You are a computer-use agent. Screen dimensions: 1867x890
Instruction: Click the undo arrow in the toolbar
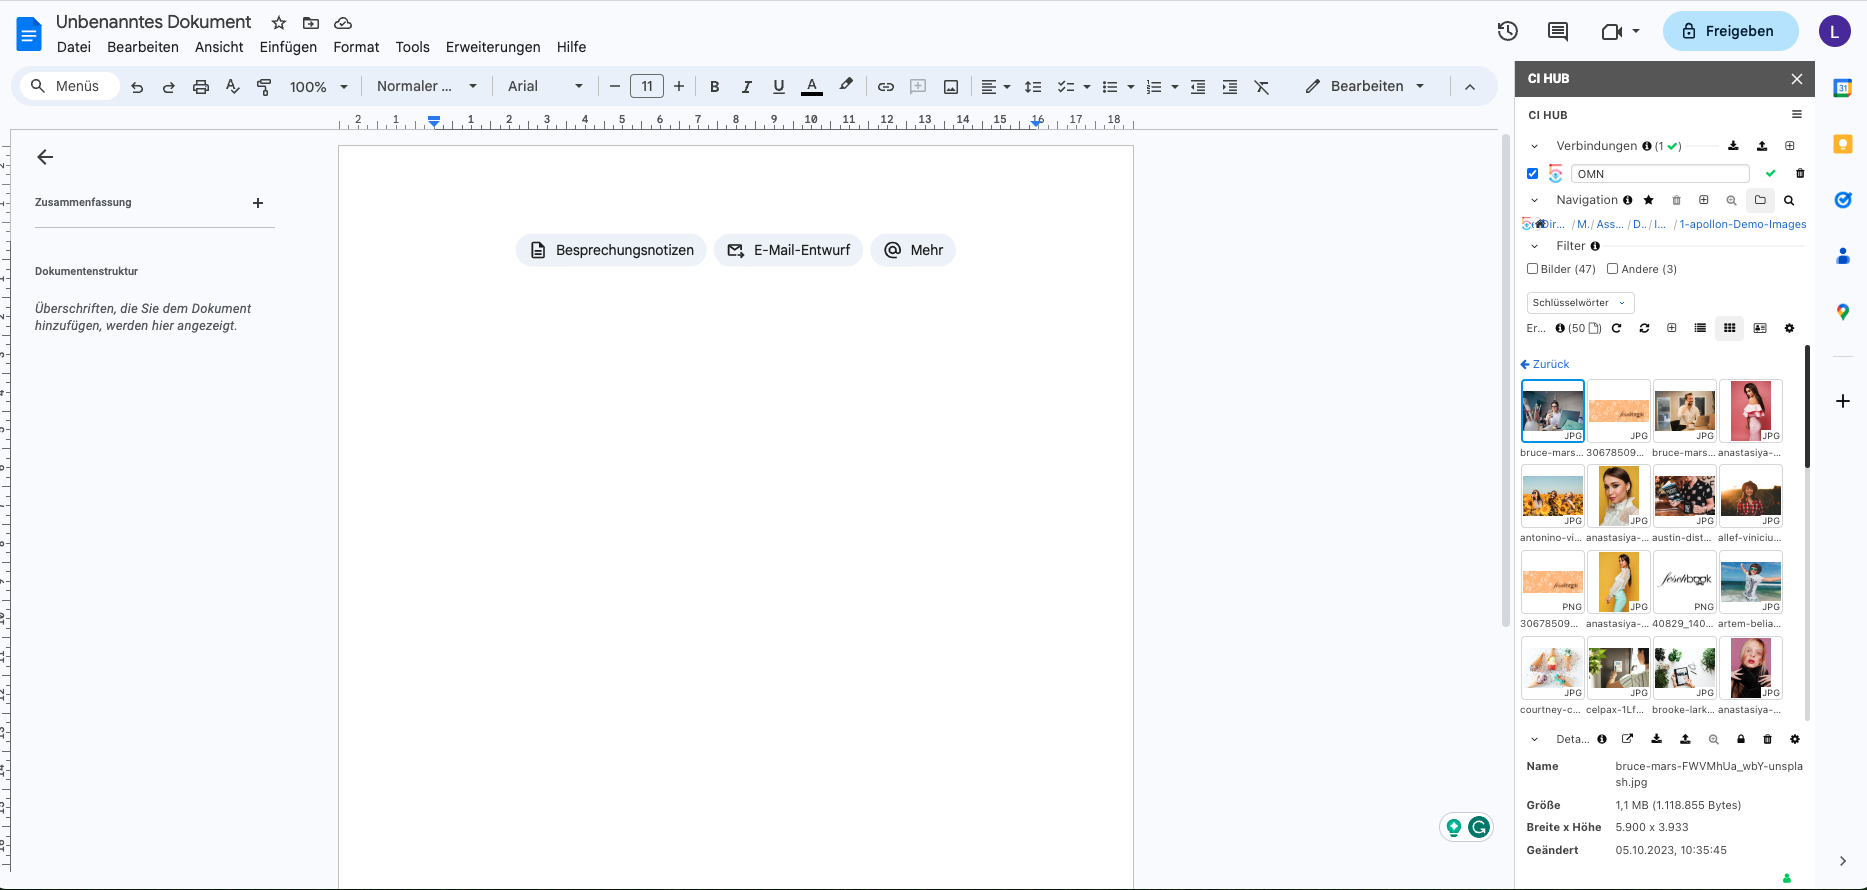137,87
